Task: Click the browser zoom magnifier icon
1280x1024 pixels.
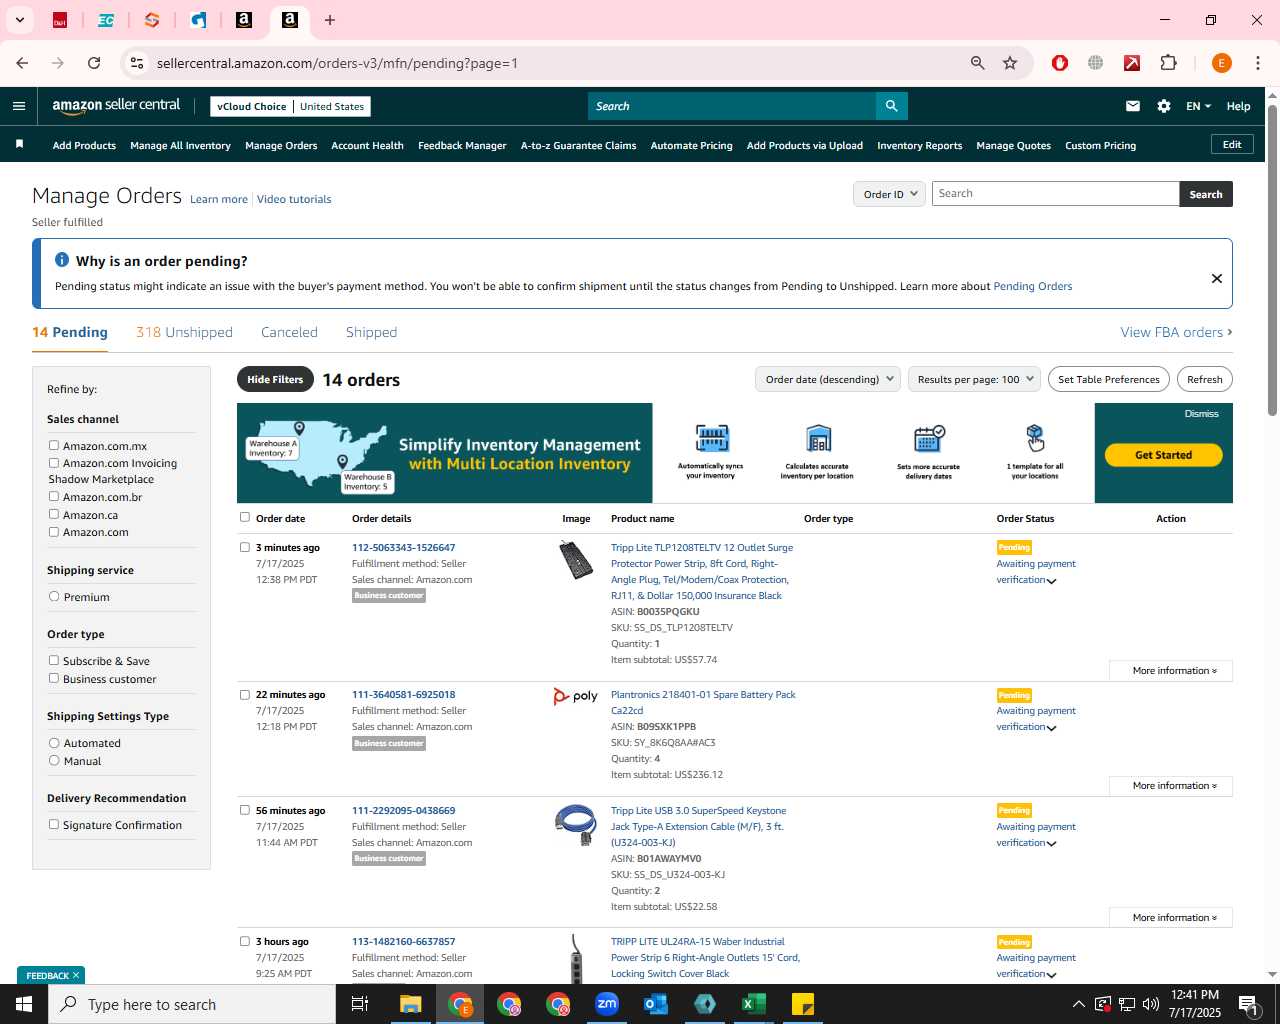Action: pyautogui.click(x=978, y=63)
